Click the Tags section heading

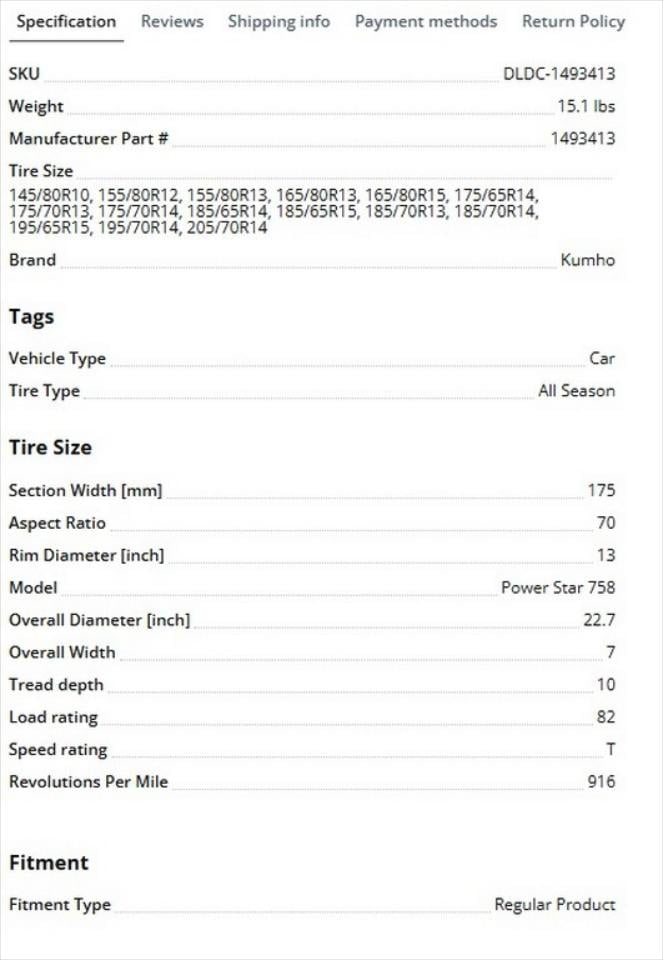point(31,317)
